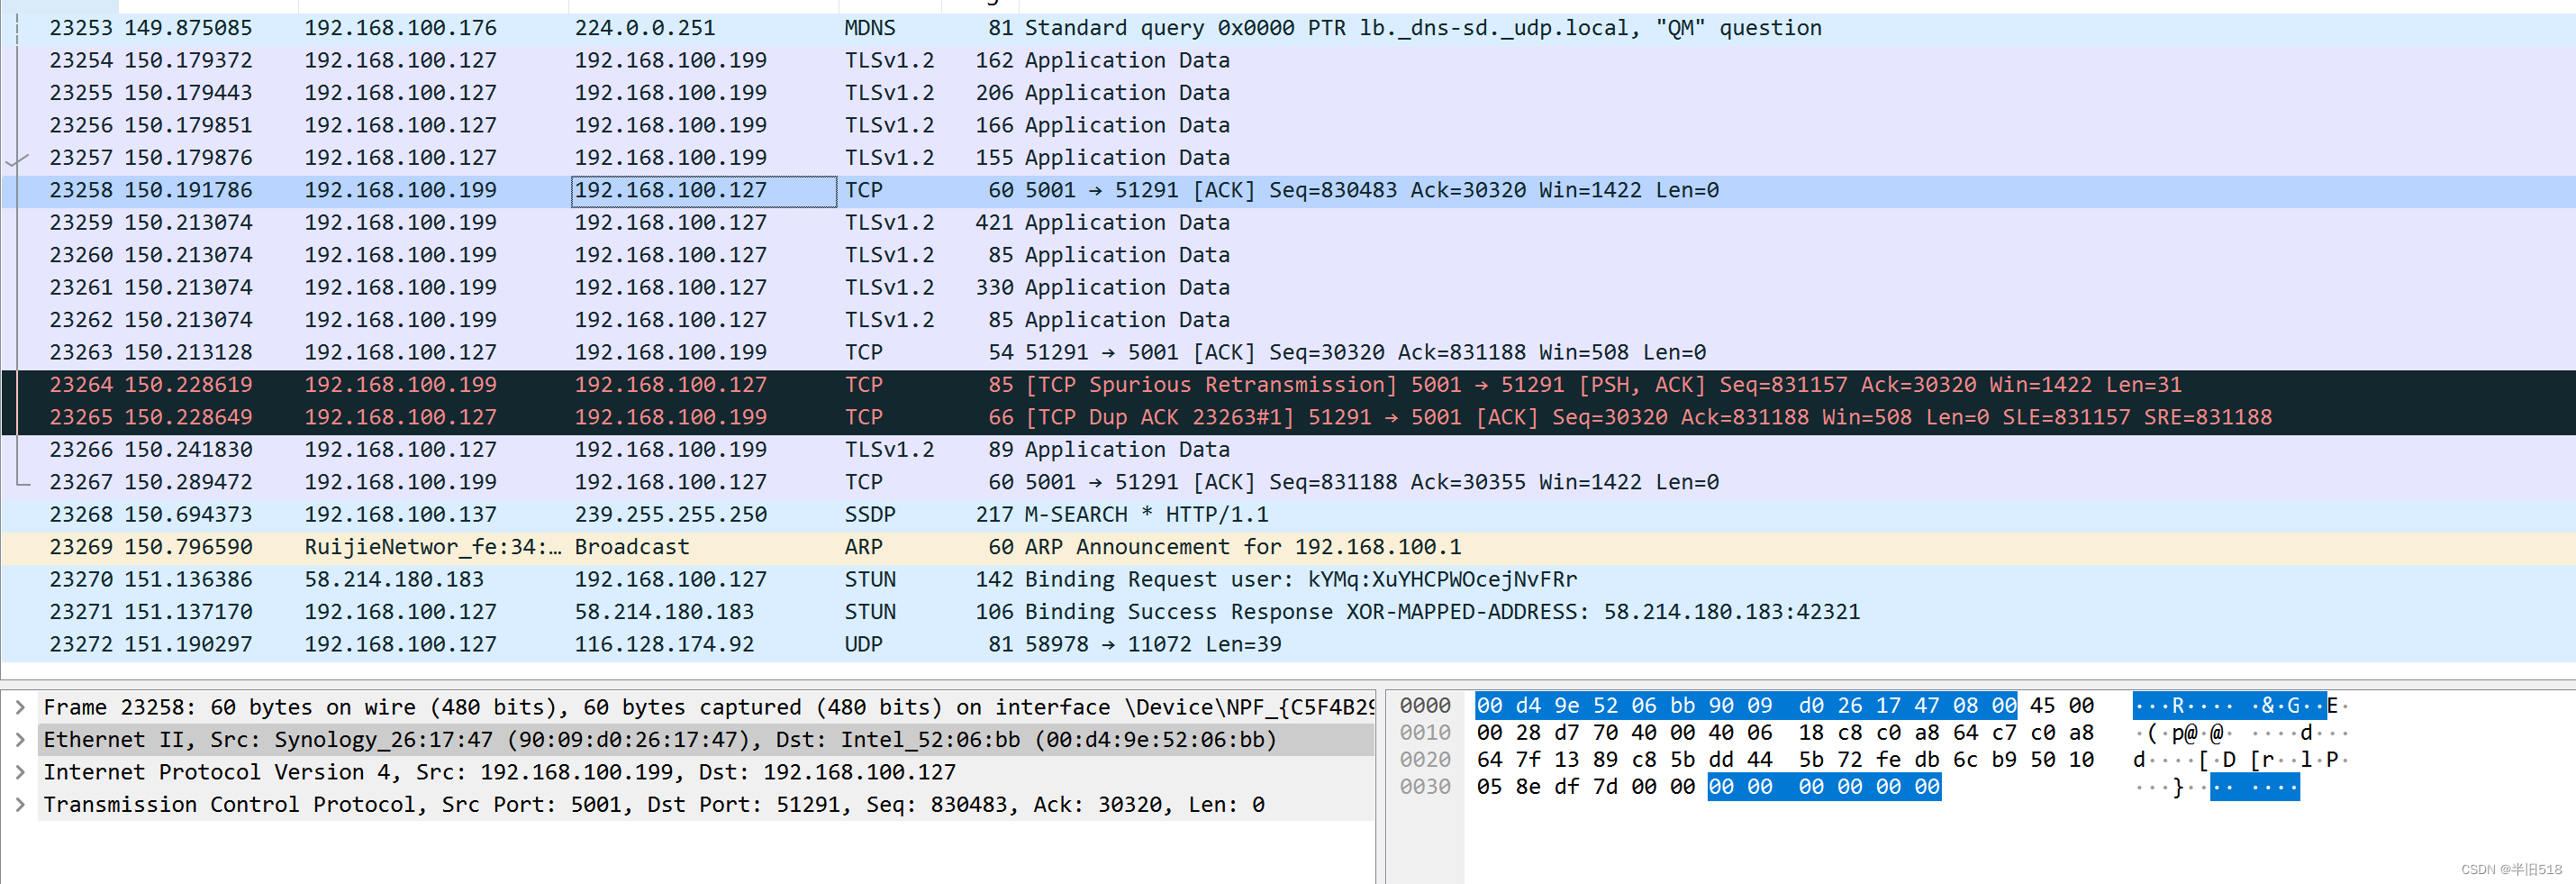The image size is (2576, 884).
Task: Click highlighted padding bytes in offset 0030 row
Action: (1824, 787)
